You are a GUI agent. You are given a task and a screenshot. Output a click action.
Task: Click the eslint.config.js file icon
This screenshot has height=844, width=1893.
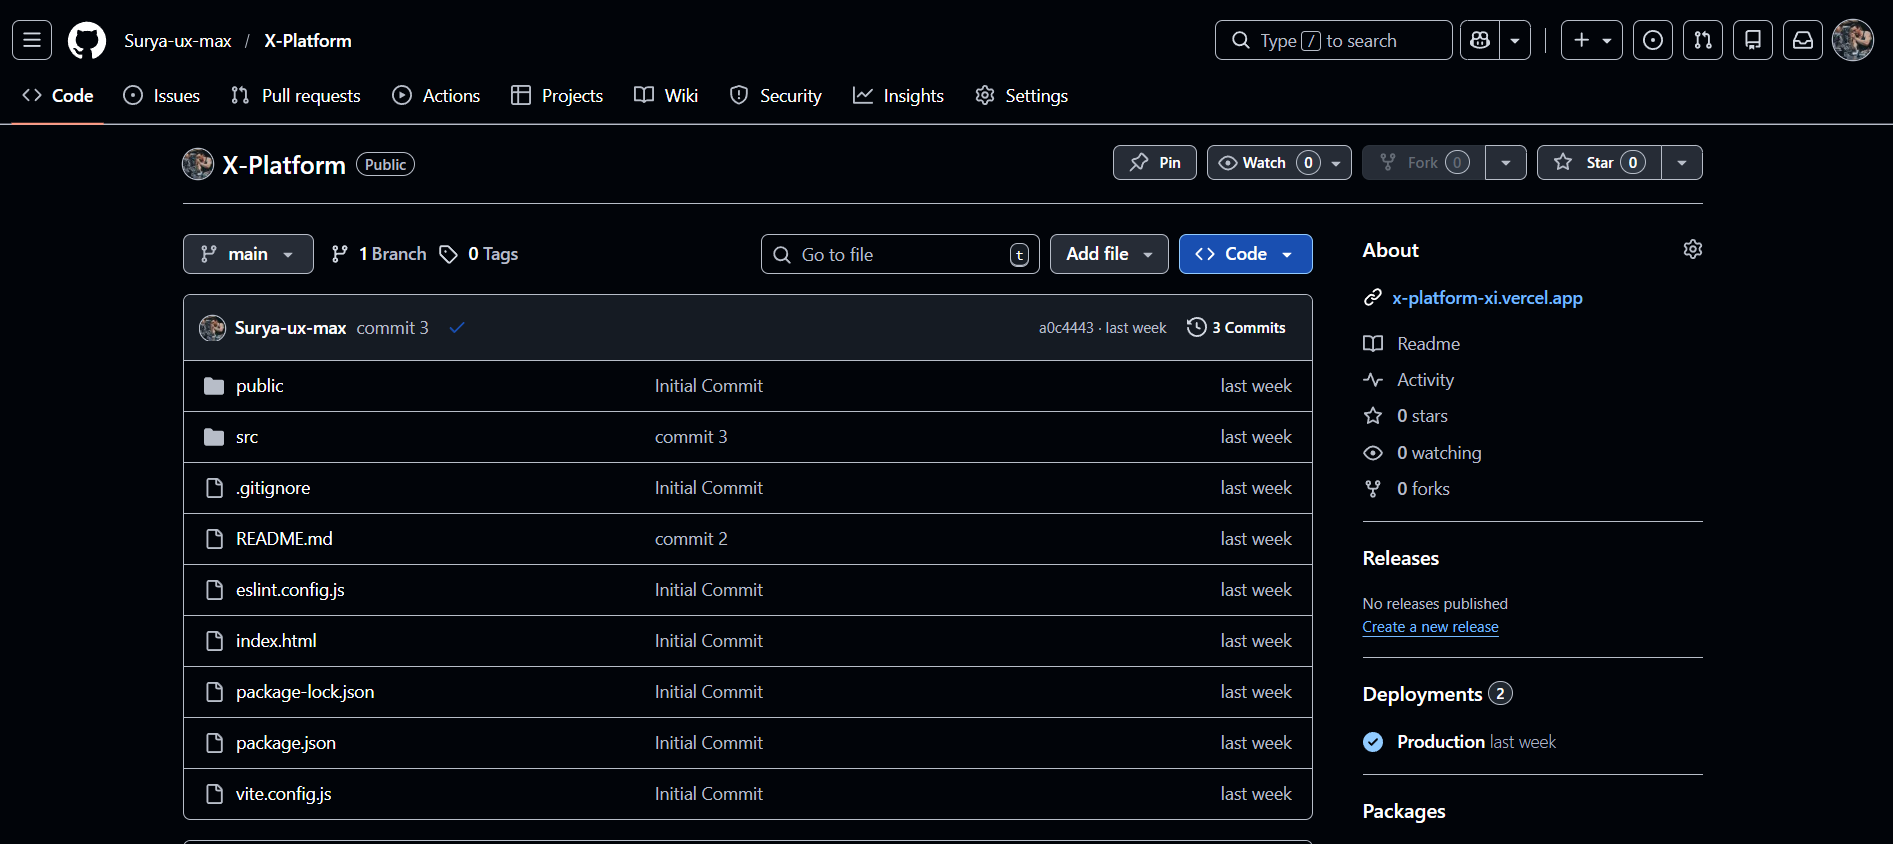214,590
